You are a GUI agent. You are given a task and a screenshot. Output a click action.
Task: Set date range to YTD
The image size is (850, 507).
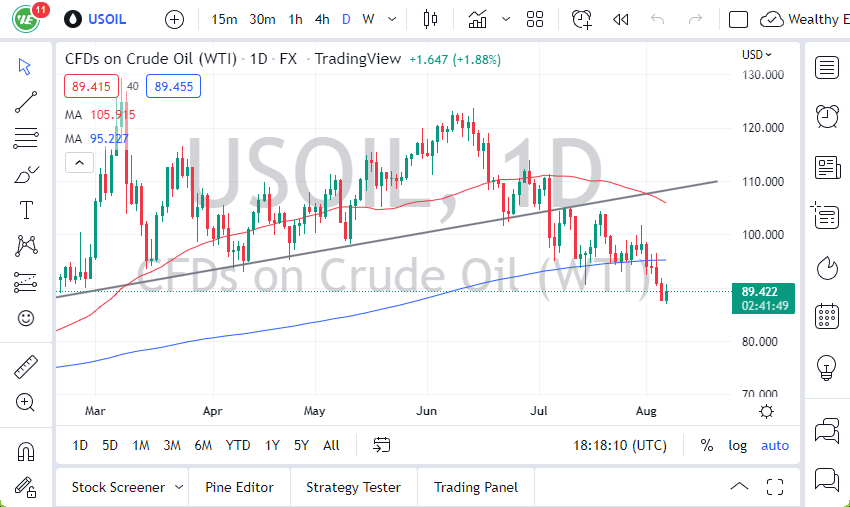238,445
